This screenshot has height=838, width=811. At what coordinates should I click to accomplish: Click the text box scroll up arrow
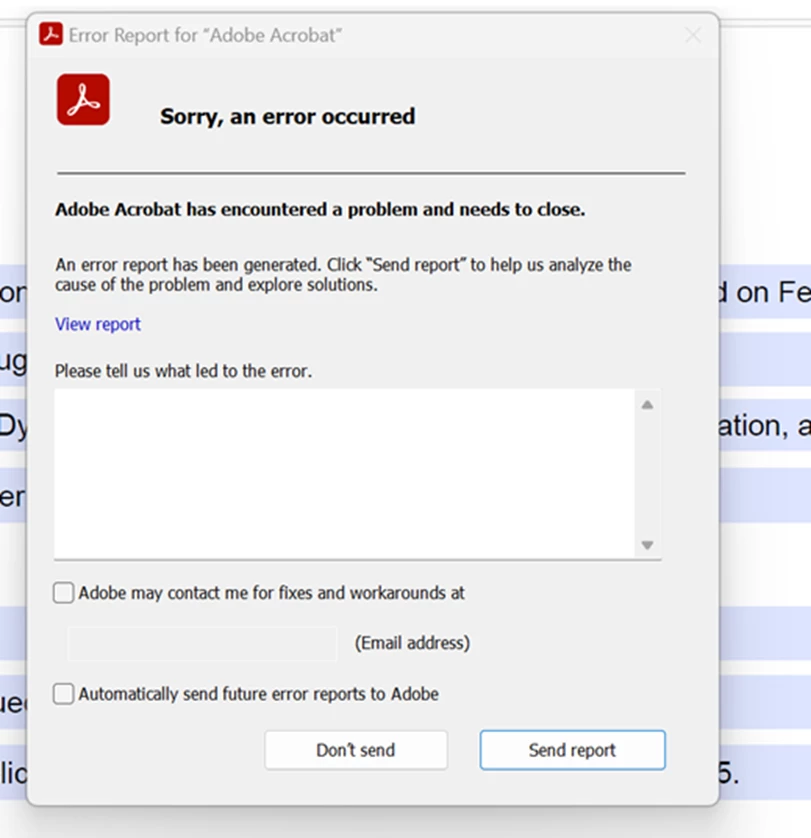point(647,405)
